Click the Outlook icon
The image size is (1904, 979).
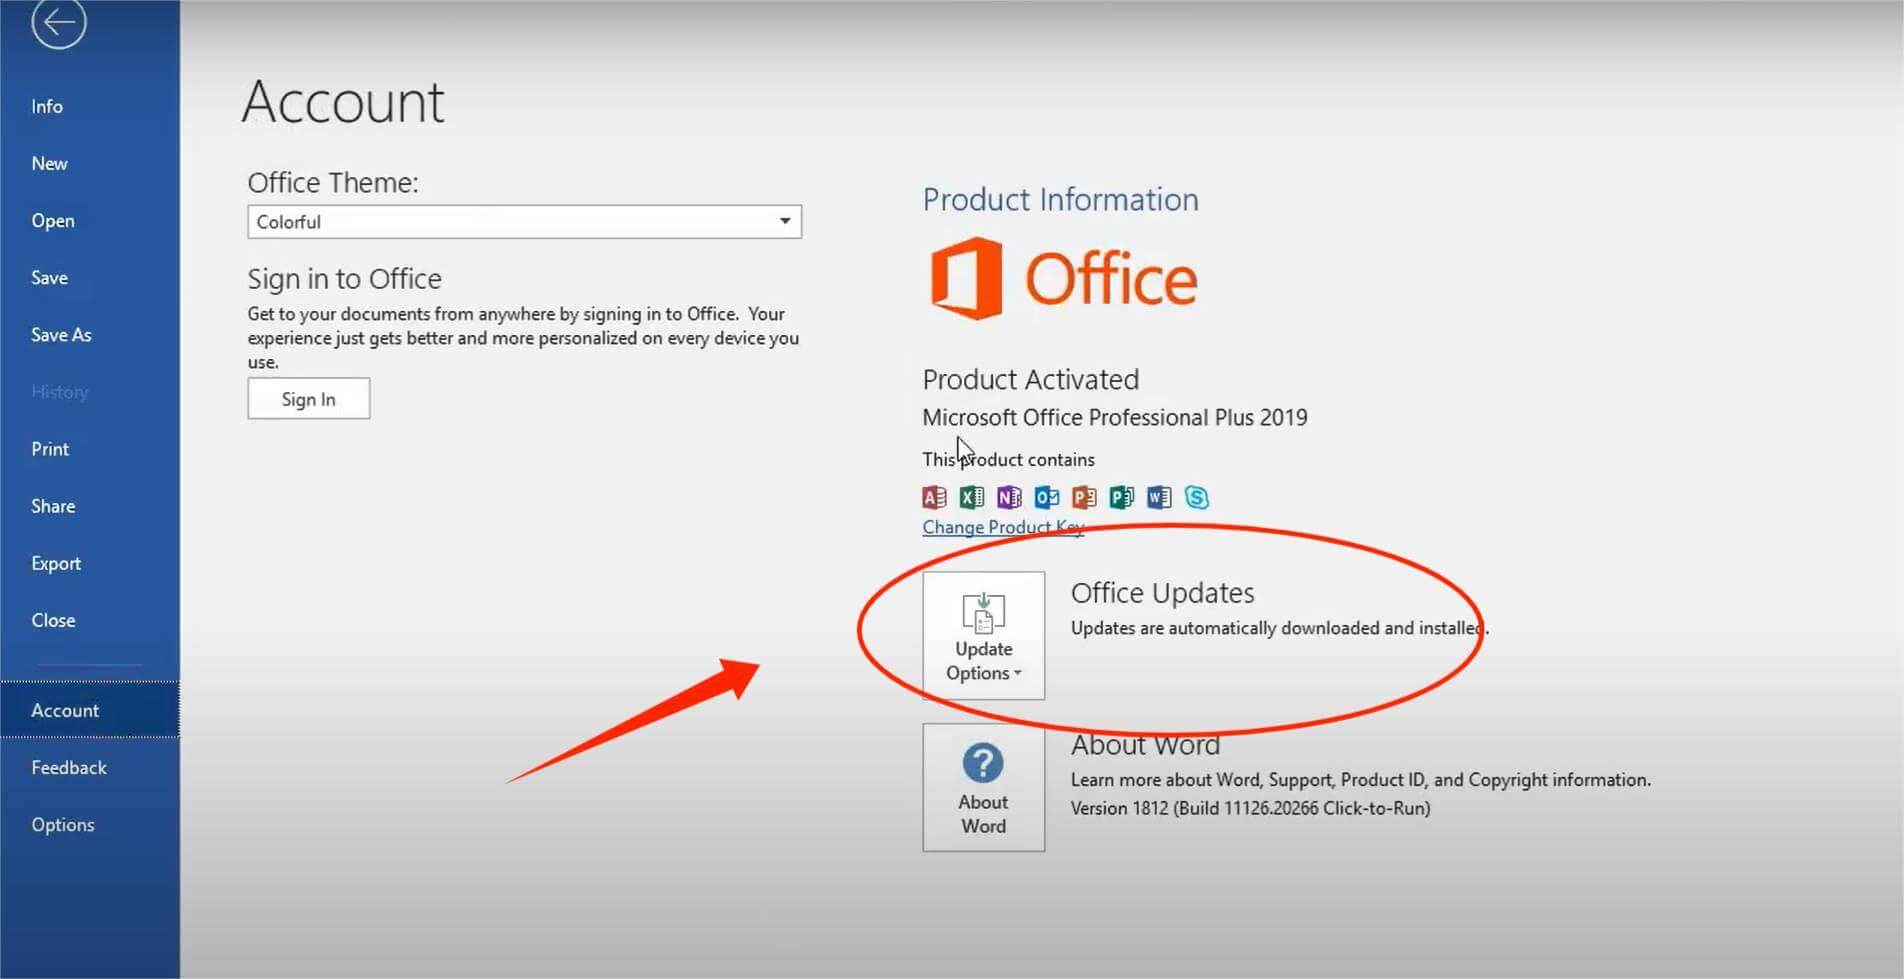click(1046, 497)
